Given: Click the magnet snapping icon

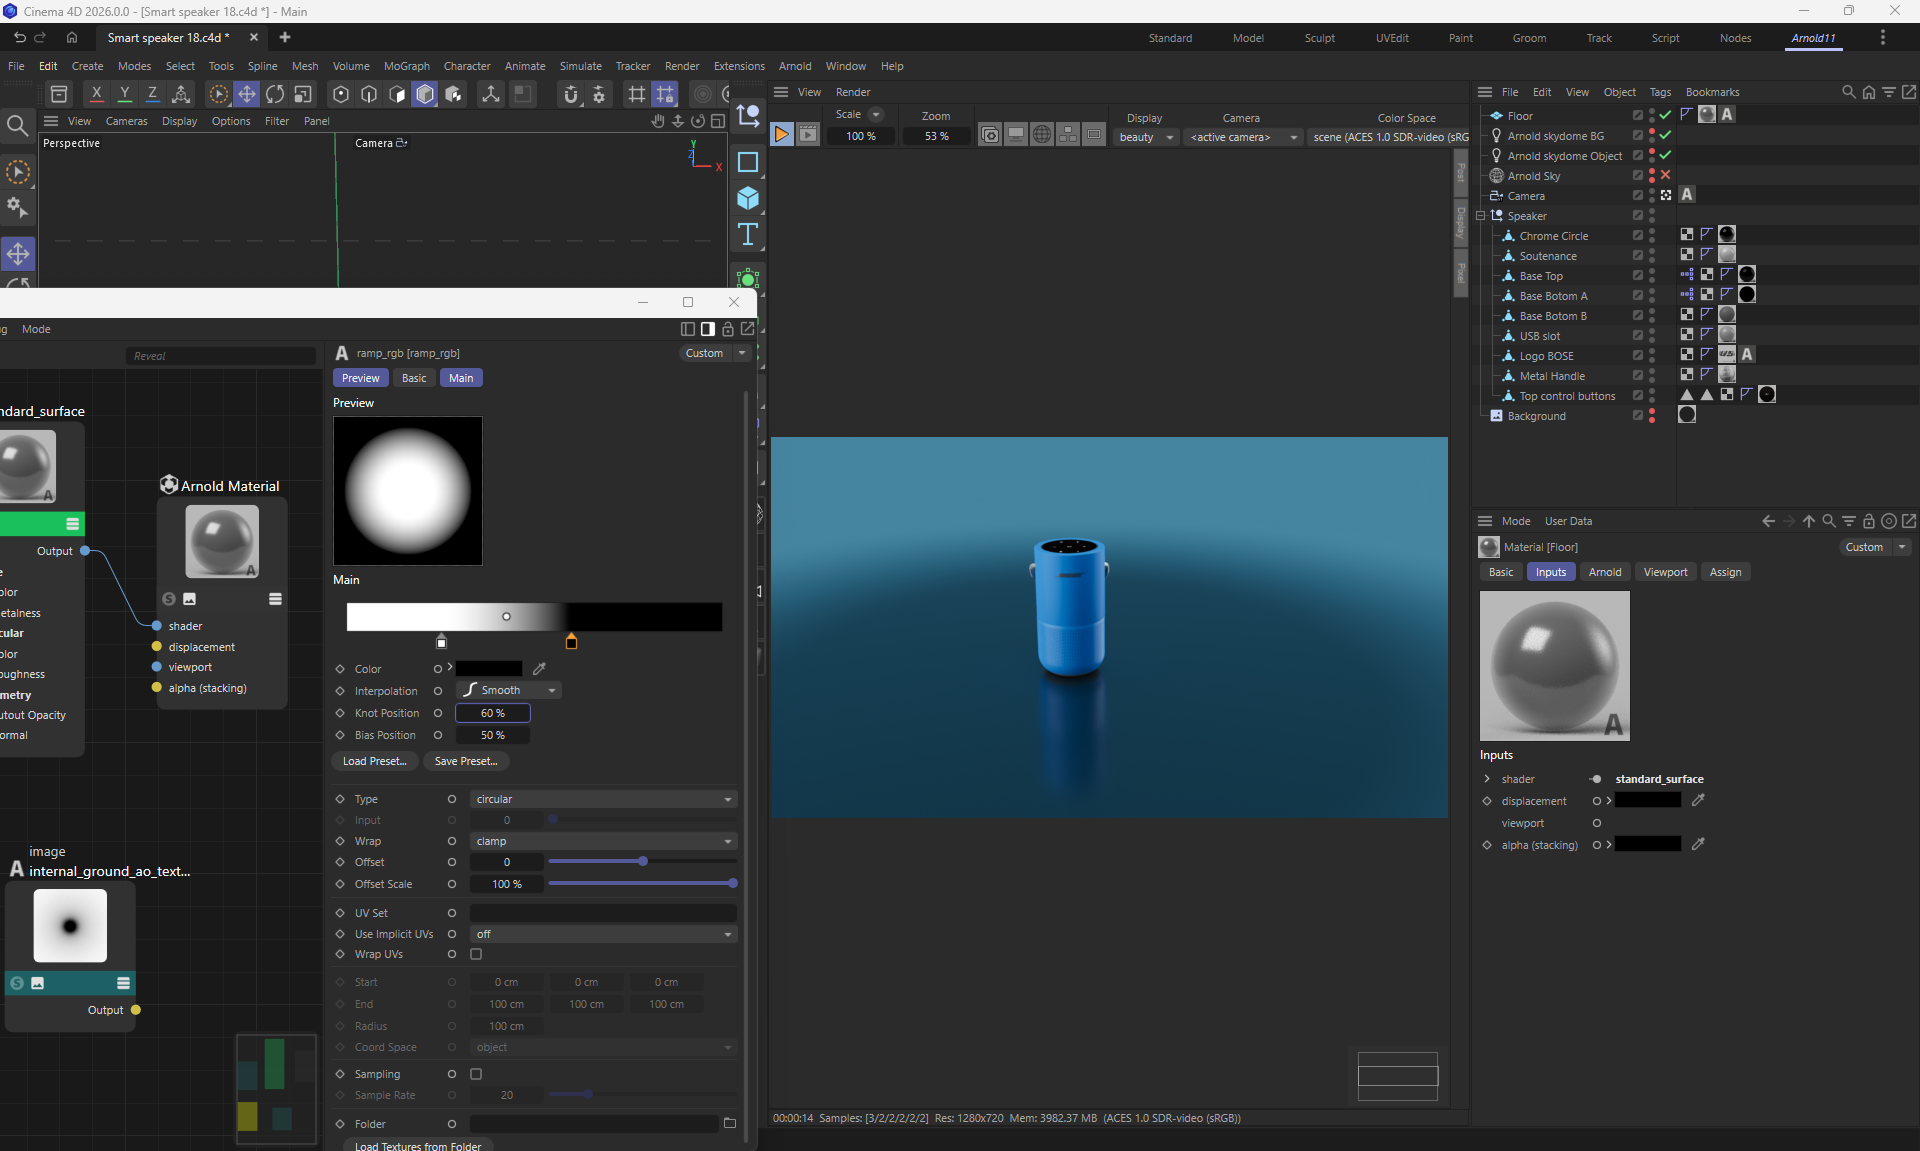Looking at the screenshot, I should tap(571, 94).
